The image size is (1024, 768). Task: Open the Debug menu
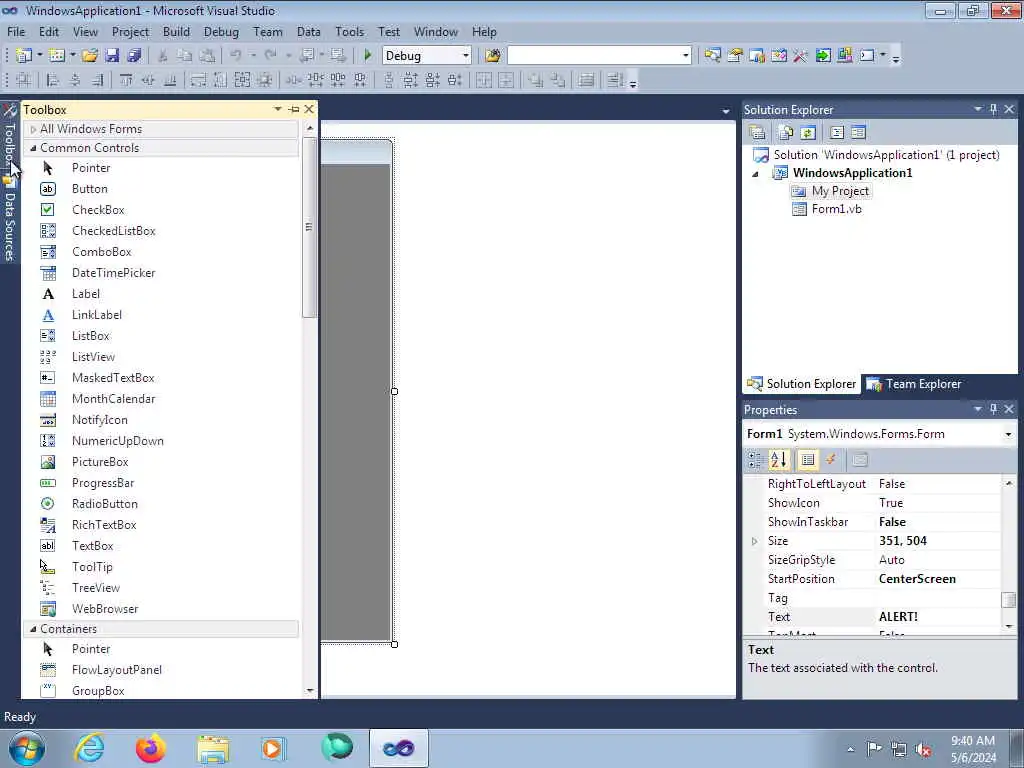pyautogui.click(x=221, y=32)
